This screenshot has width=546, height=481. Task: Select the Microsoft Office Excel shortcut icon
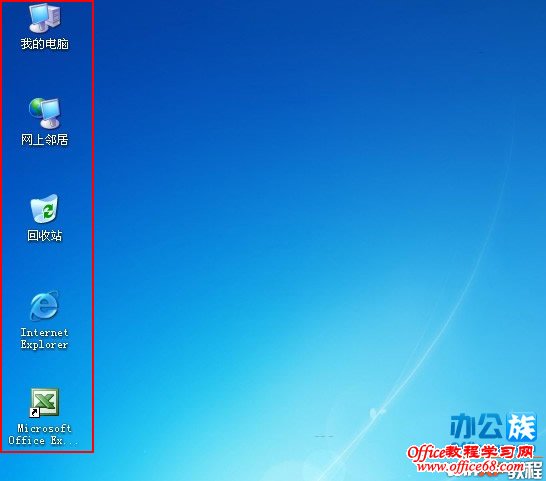[44, 403]
